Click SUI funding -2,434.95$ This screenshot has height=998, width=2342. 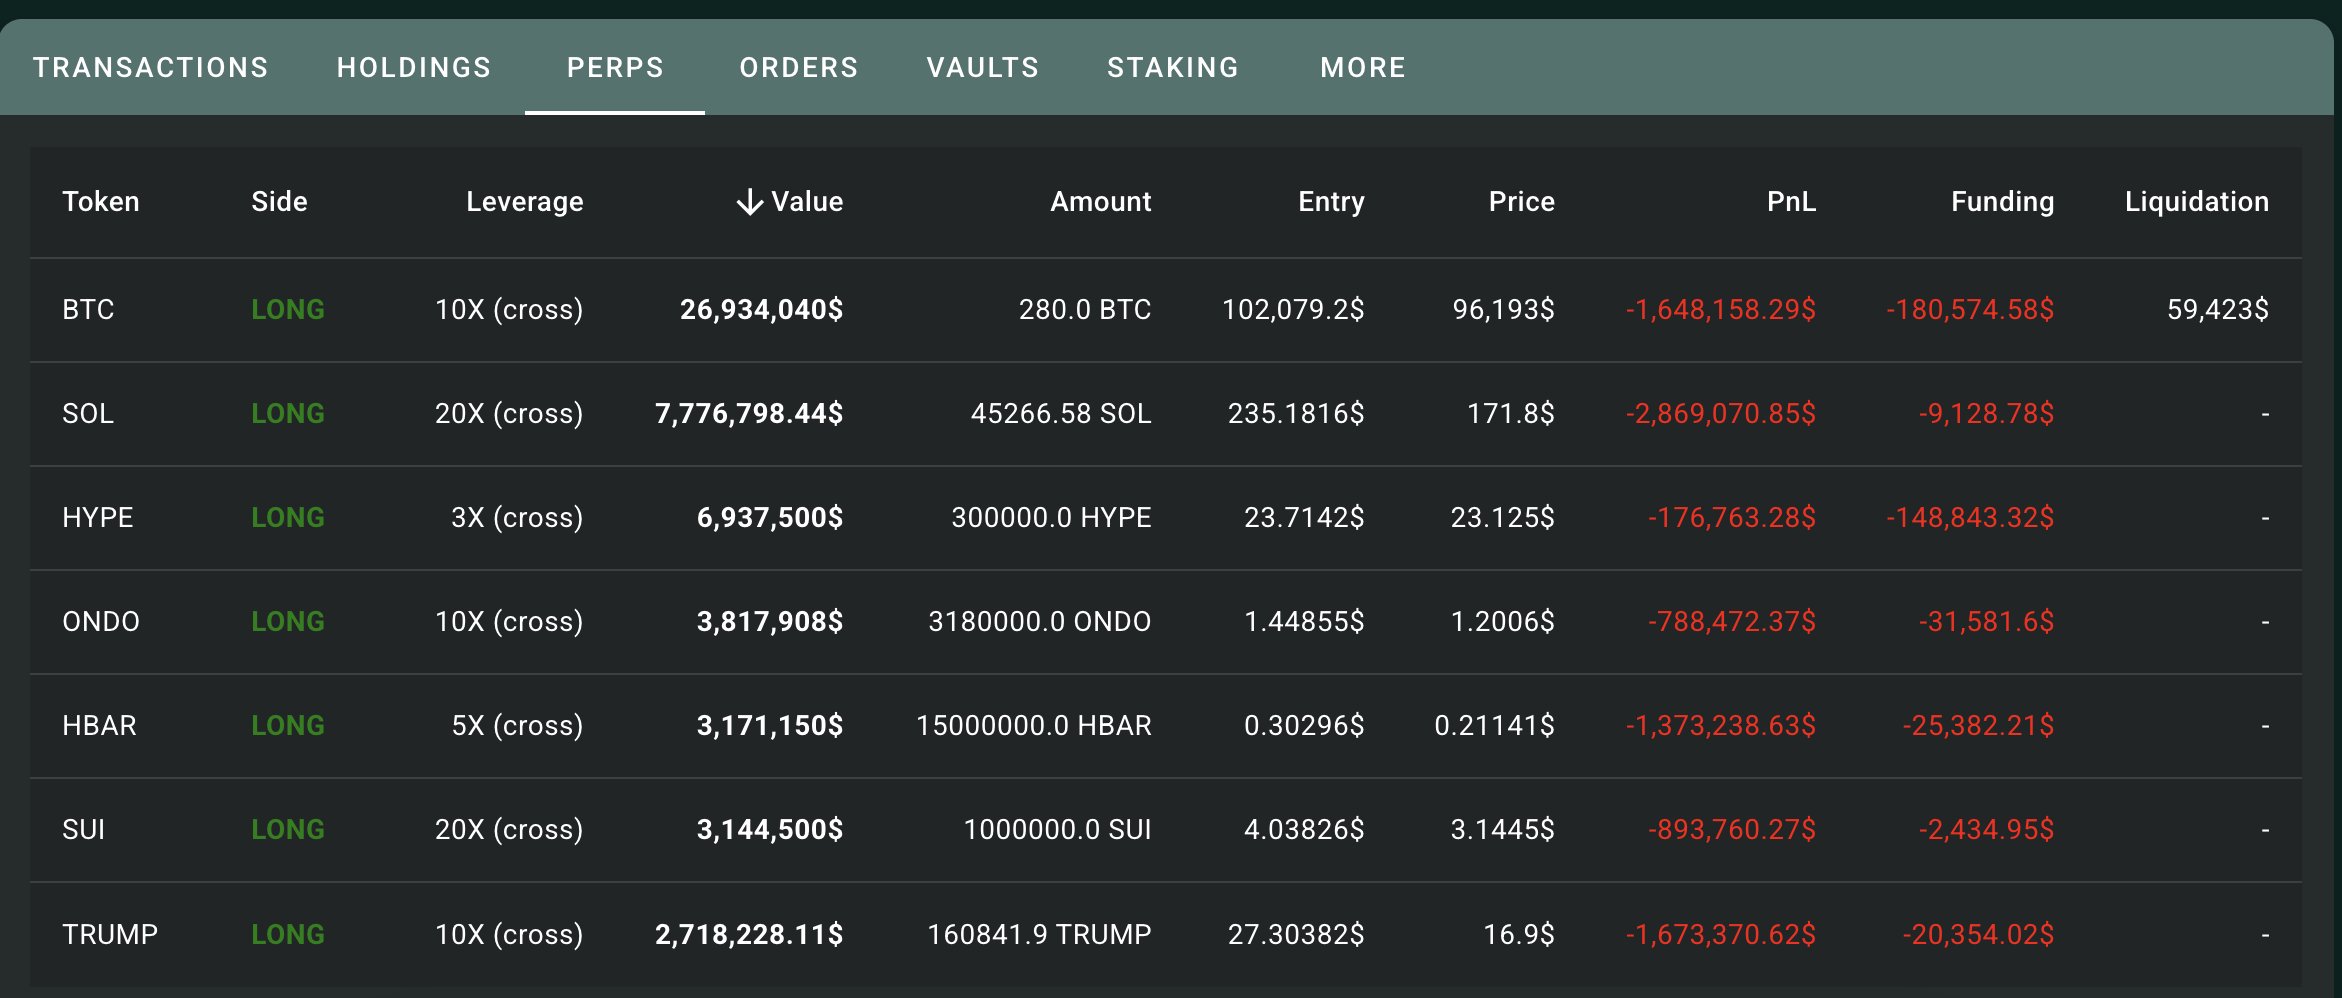[1987, 830]
